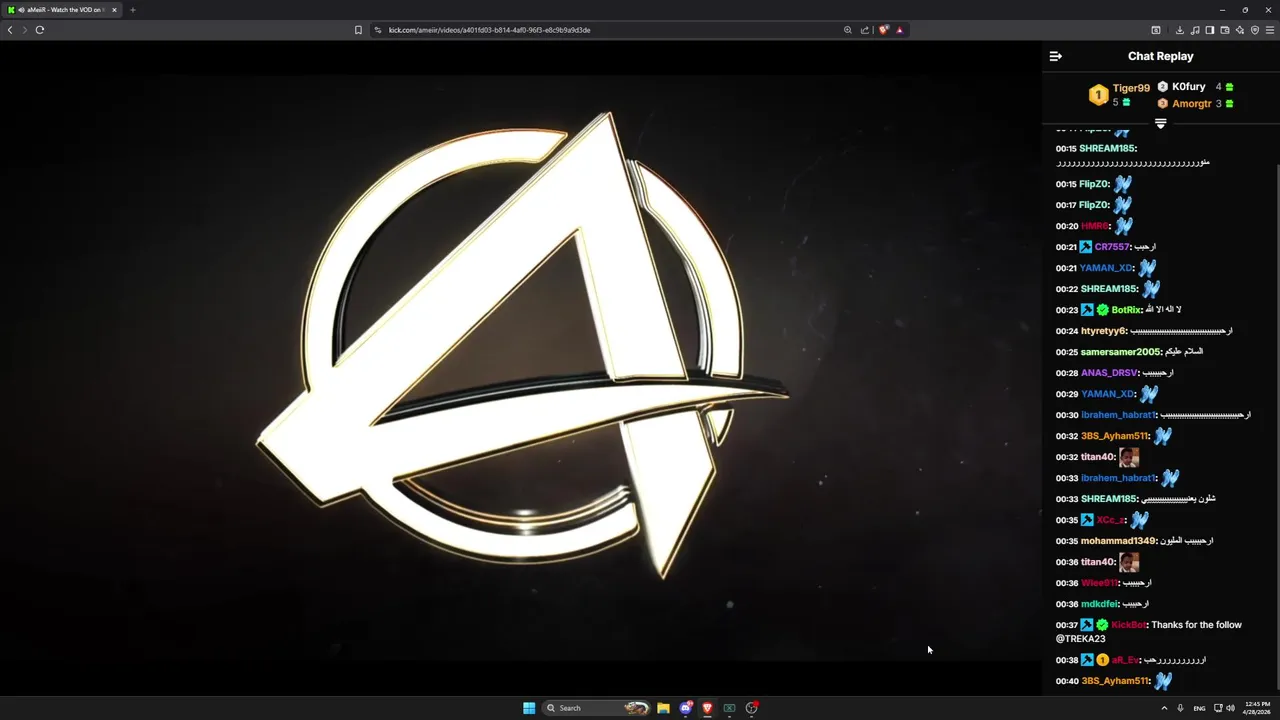The image size is (1280, 720).
Task: Bookmark this page with the bookmark icon
Action: (358, 30)
